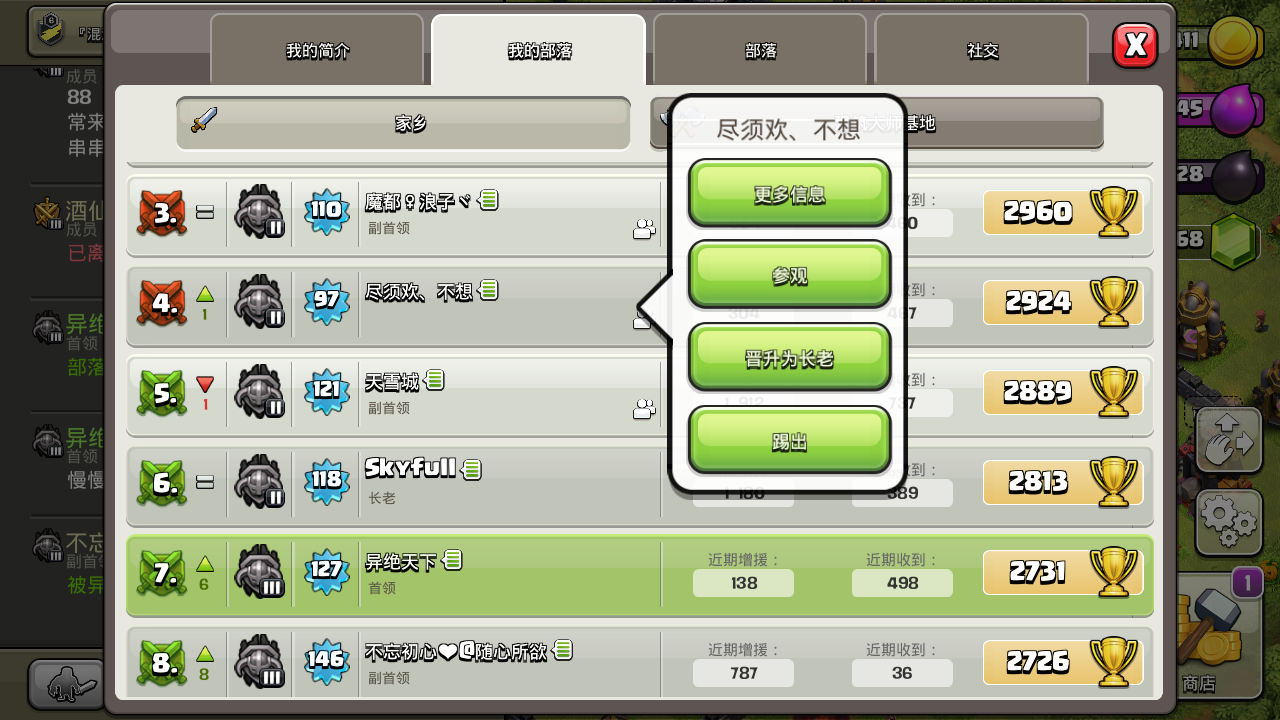Open the 部落 tab

(x=760, y=50)
